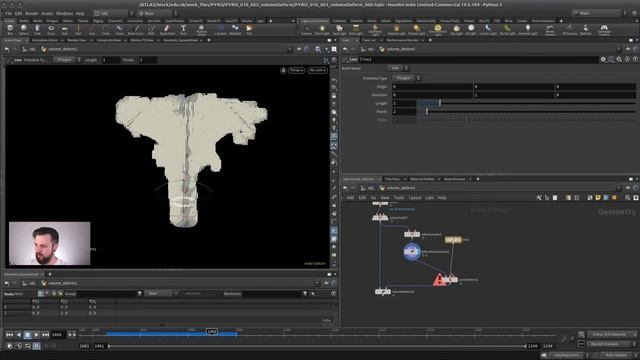Select the Metaball shelf tool
640x360 pixels.
(x=235, y=29)
